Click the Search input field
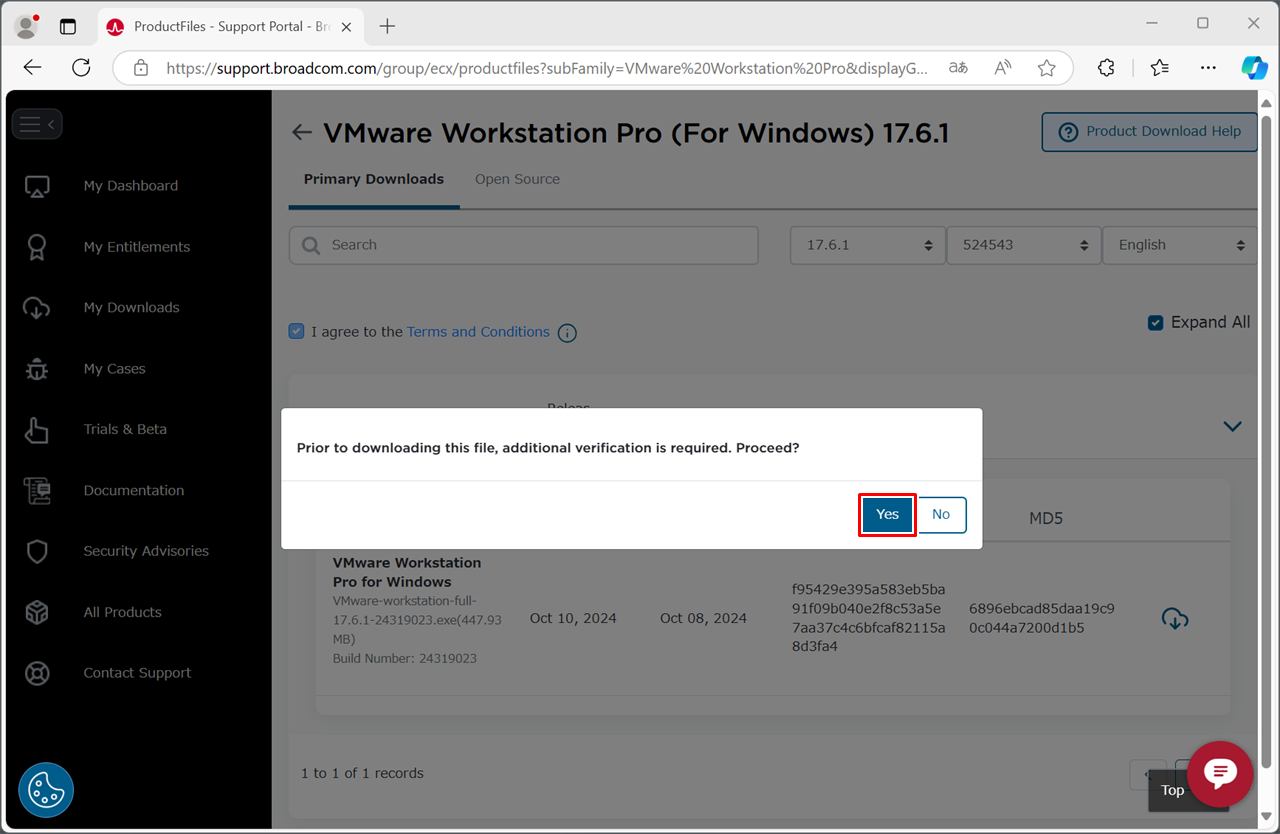The image size is (1280, 834). tap(523, 245)
